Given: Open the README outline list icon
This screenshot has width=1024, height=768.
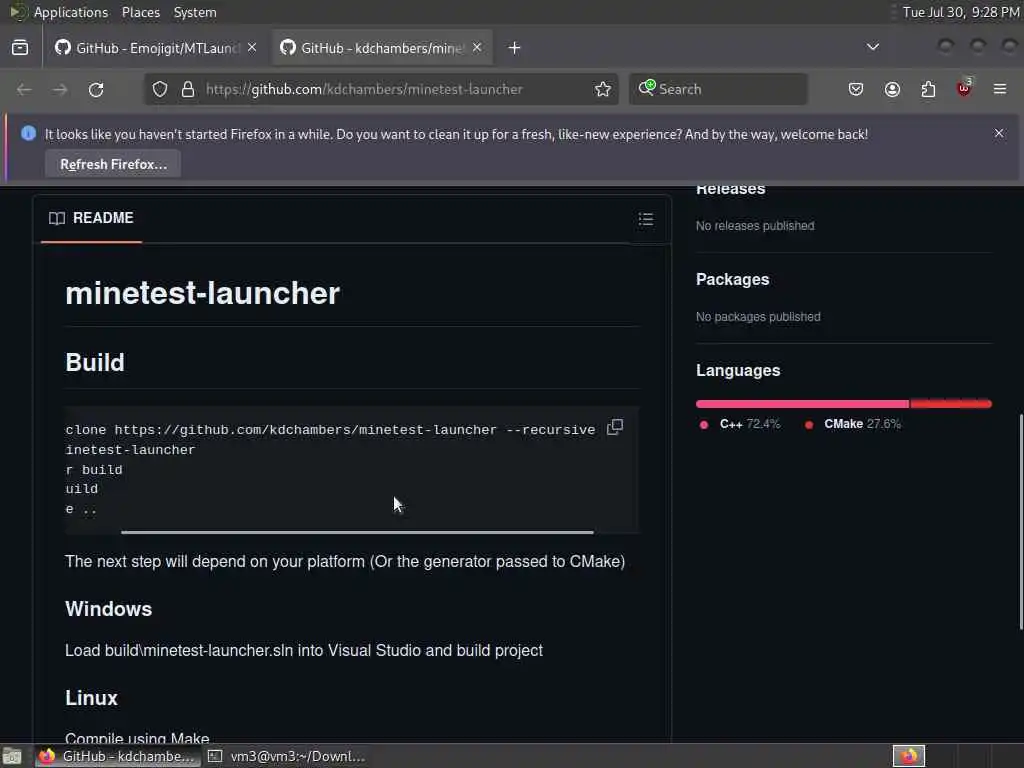Looking at the screenshot, I should 645,219.
